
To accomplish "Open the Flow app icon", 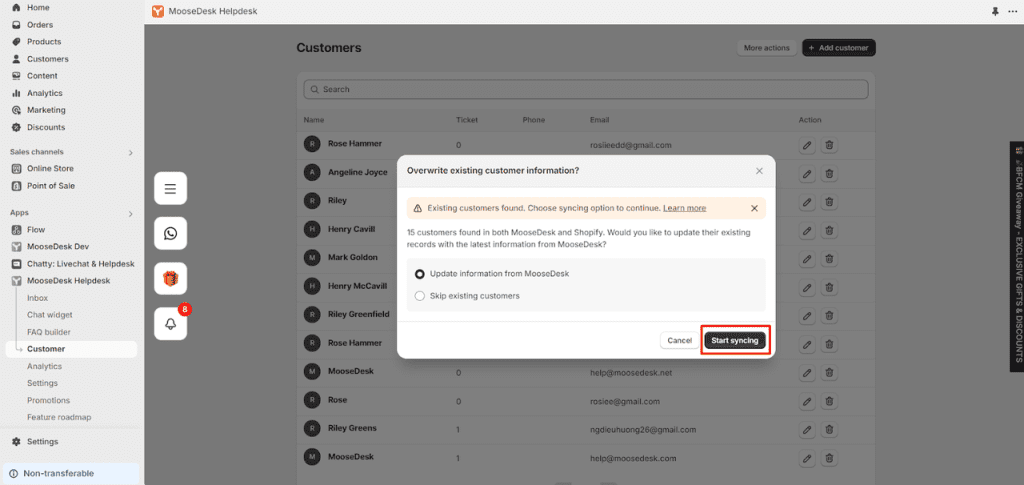I will [16, 230].
